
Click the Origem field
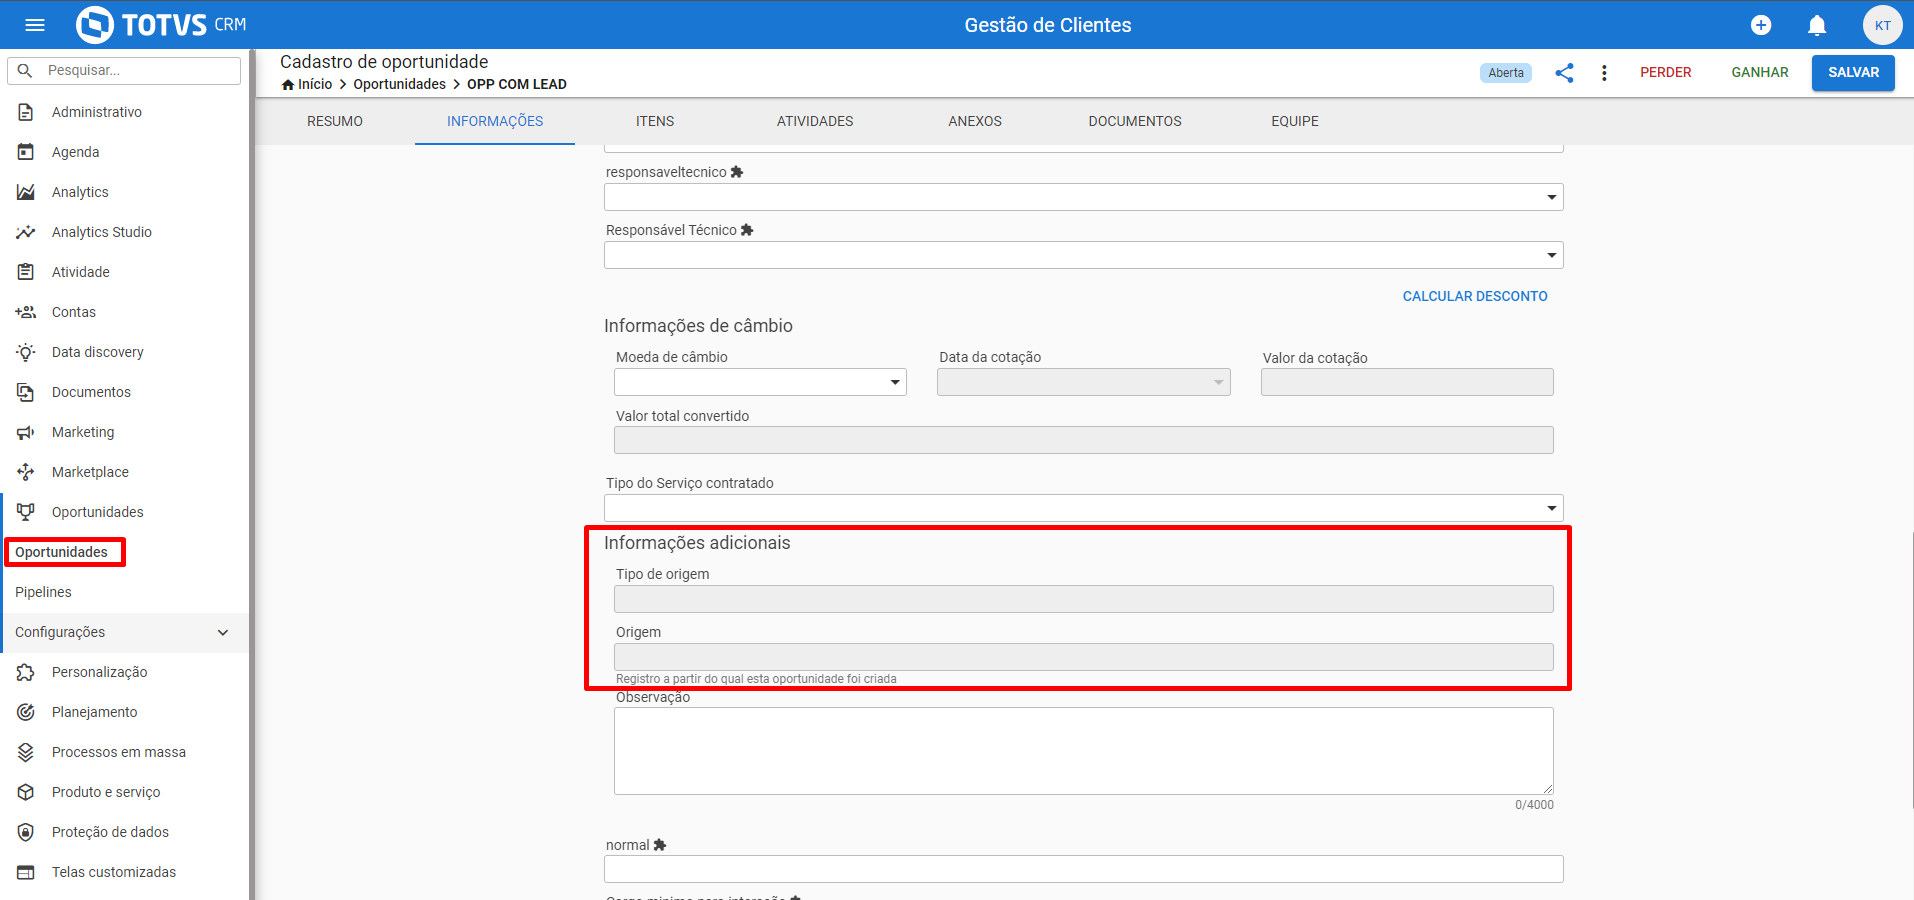pos(1084,657)
